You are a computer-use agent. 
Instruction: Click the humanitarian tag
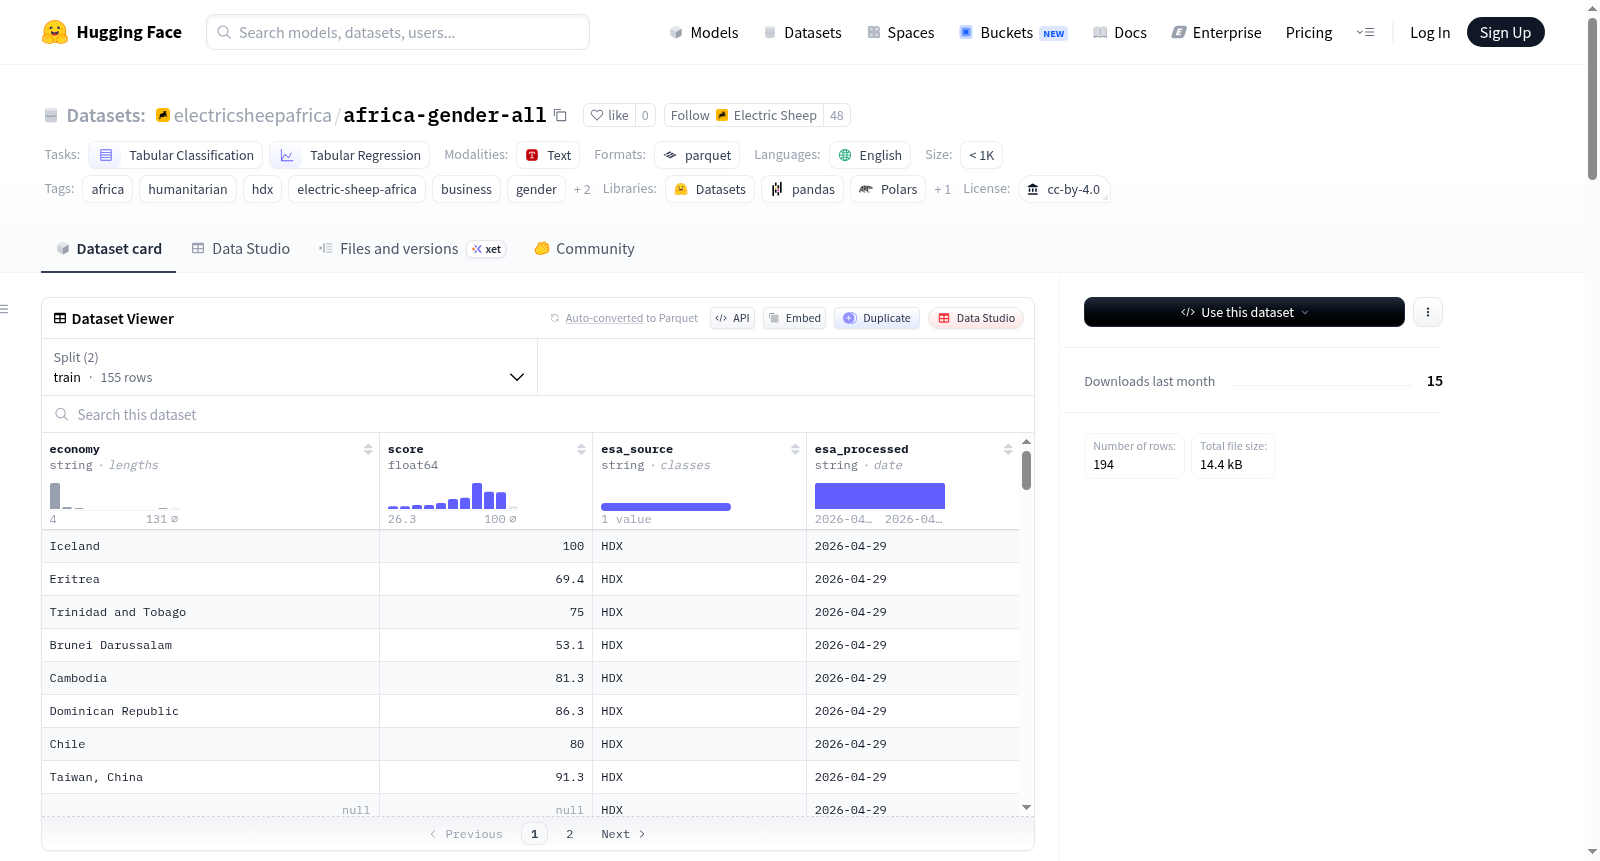click(188, 189)
